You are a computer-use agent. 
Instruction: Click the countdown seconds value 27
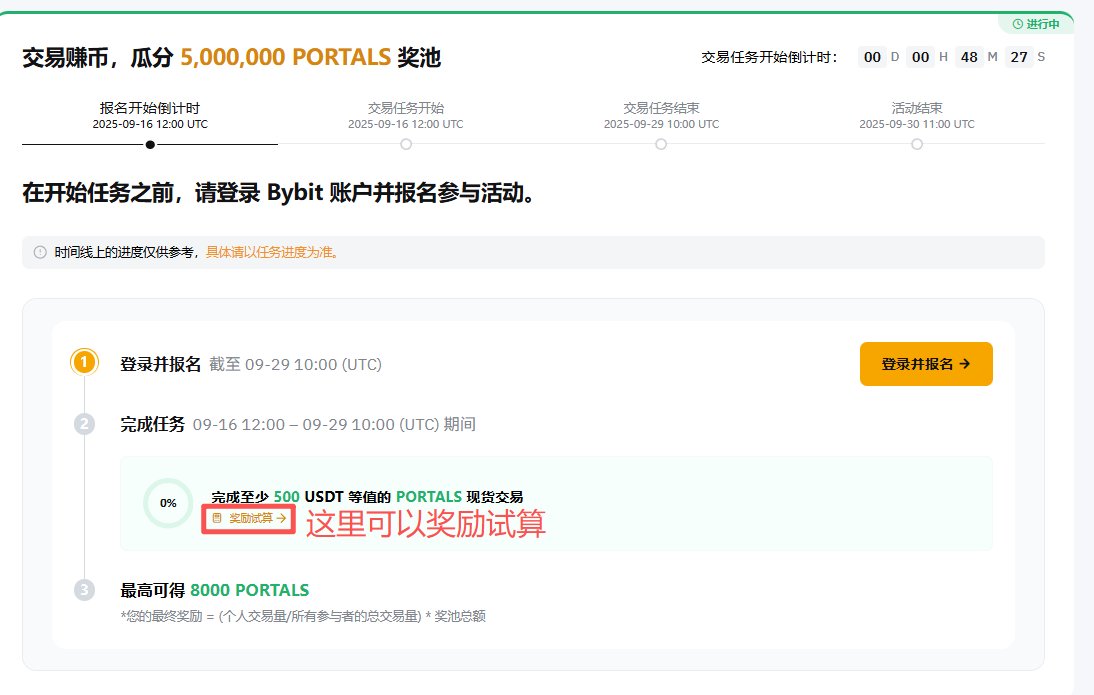click(1019, 57)
